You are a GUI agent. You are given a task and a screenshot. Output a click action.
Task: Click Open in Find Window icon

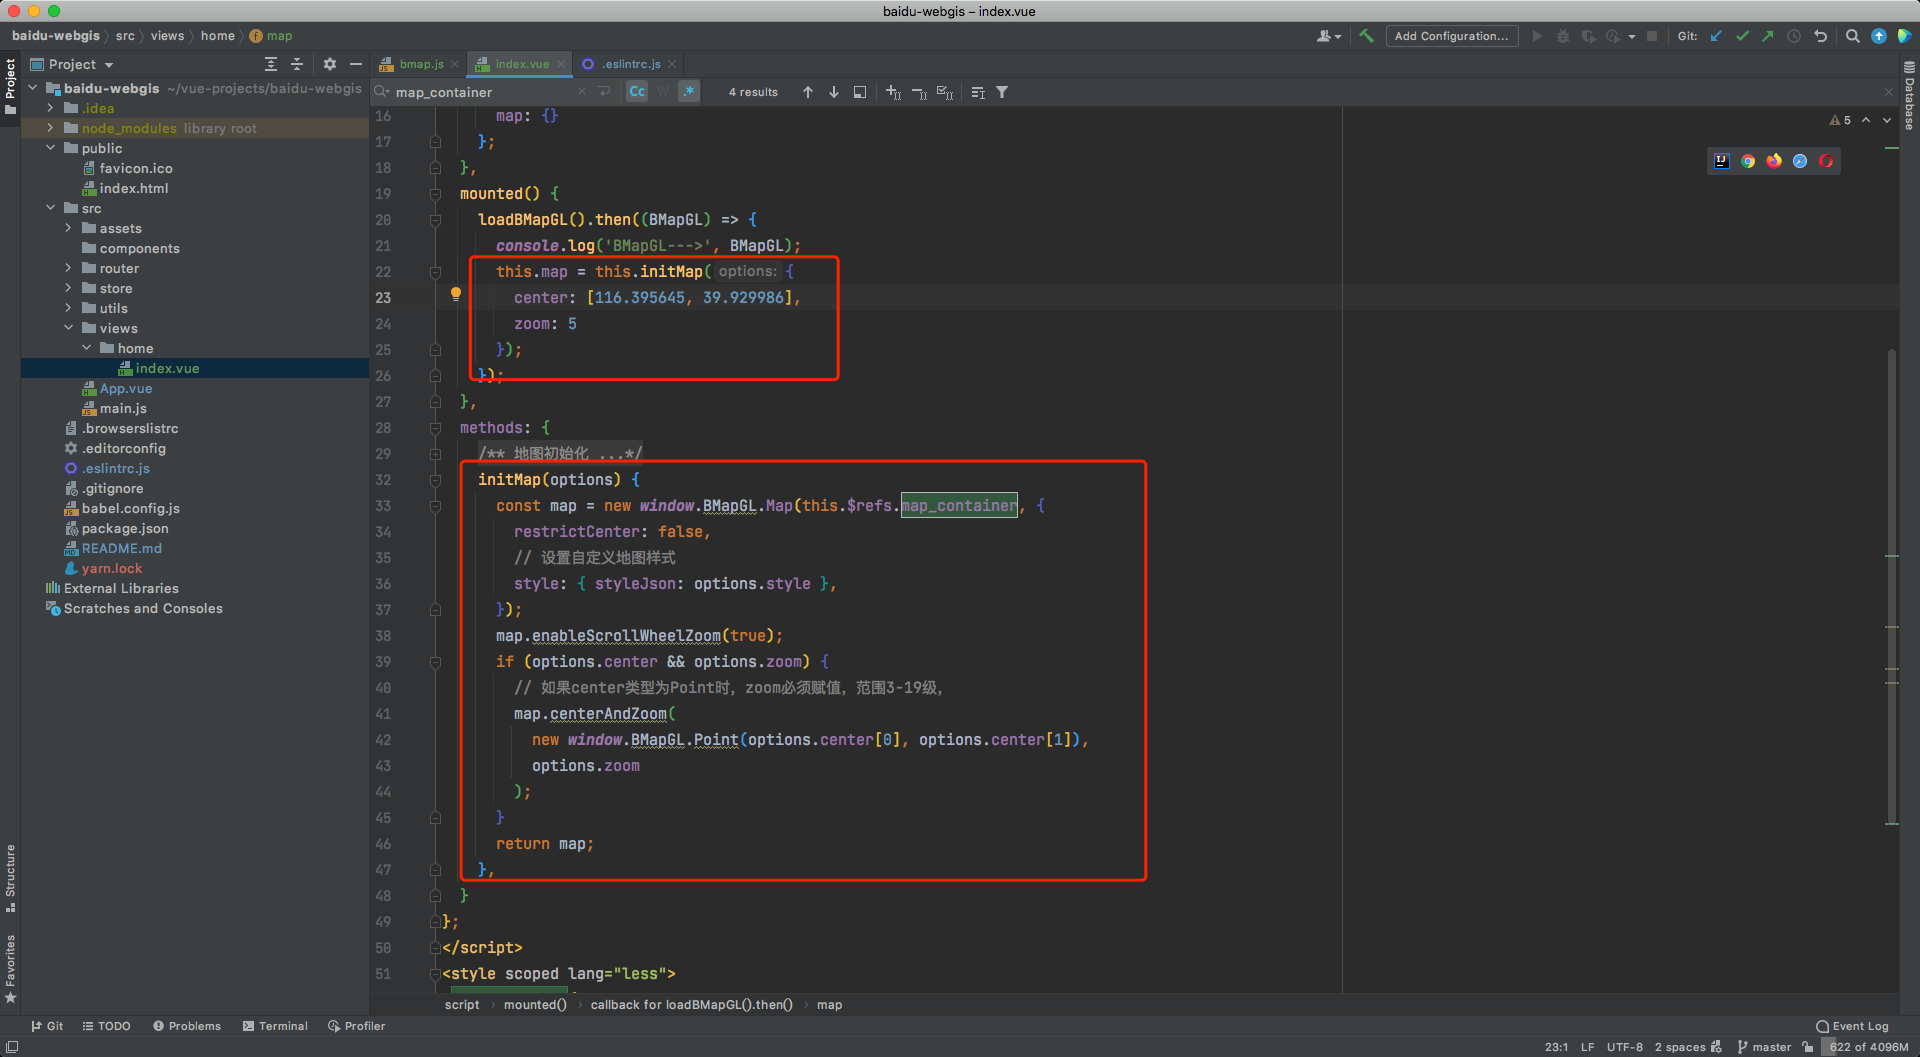[860, 92]
